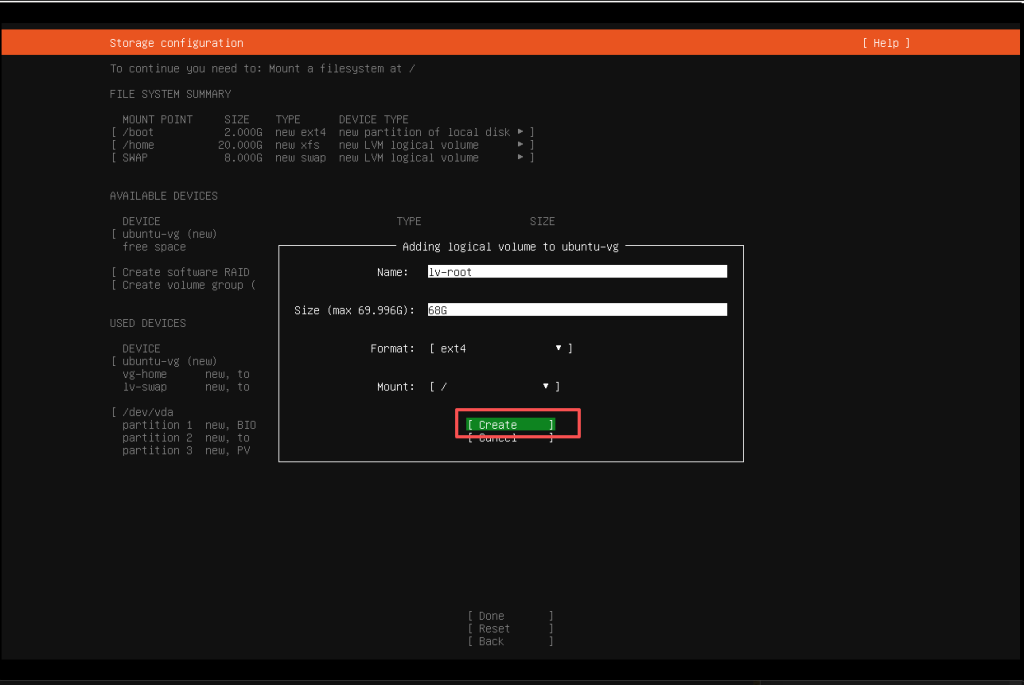Expand the /home filesystem entry arrow
The image size is (1024, 685).
pyautogui.click(x=519, y=144)
